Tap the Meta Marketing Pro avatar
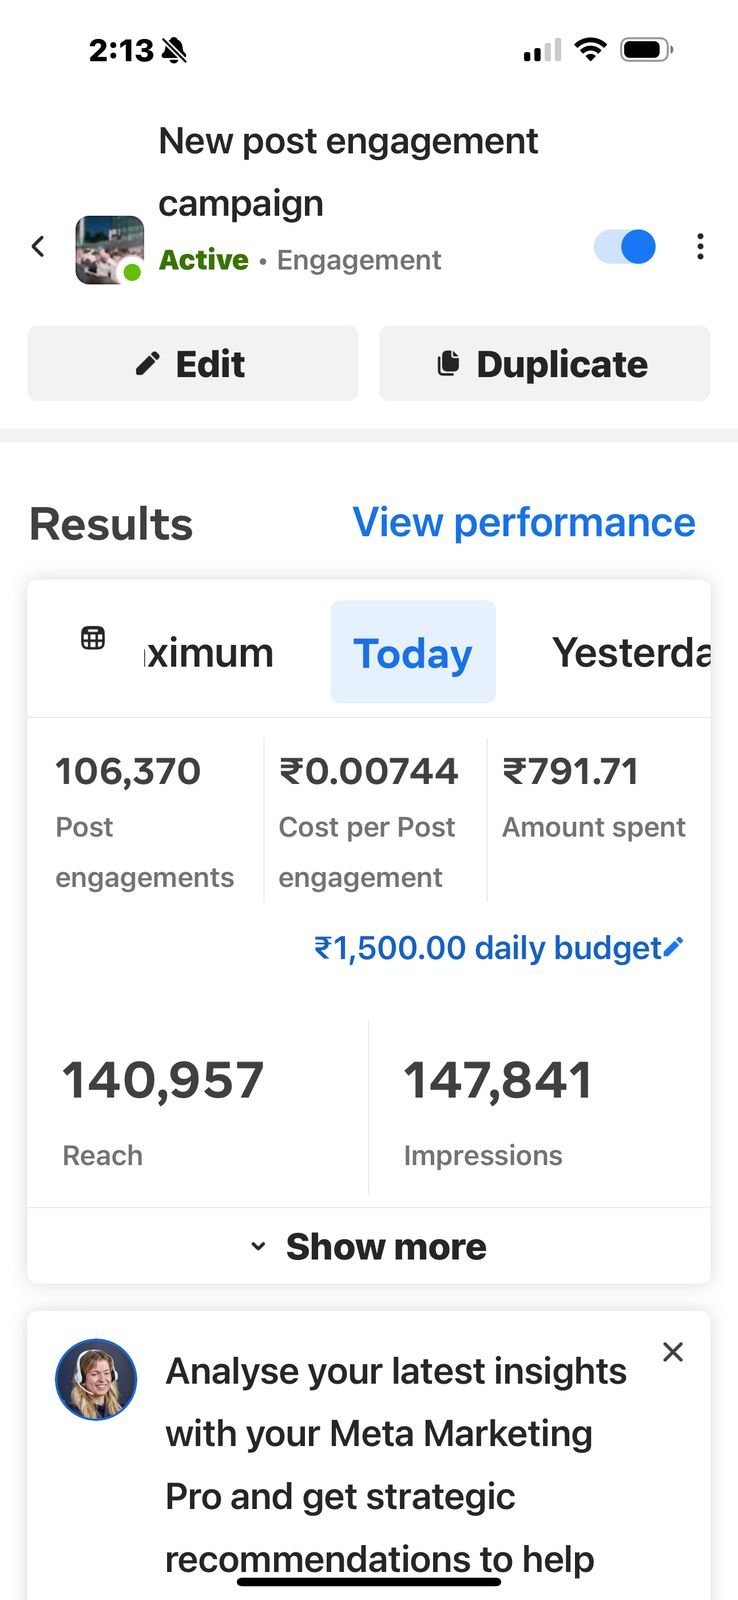Image resolution: width=738 pixels, height=1600 pixels. click(x=96, y=1379)
